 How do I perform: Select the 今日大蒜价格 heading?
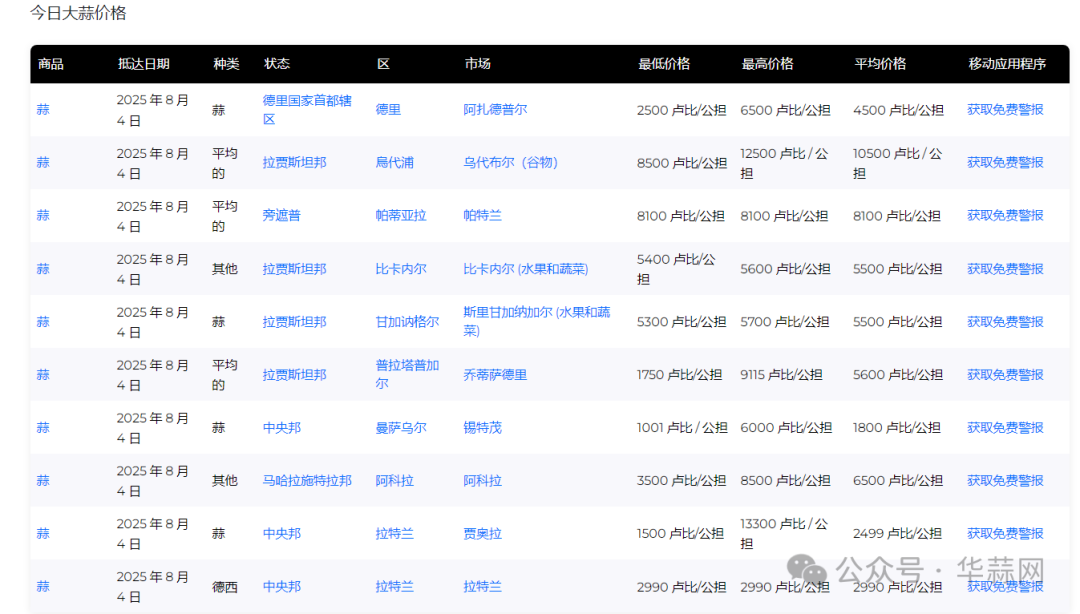(78, 13)
